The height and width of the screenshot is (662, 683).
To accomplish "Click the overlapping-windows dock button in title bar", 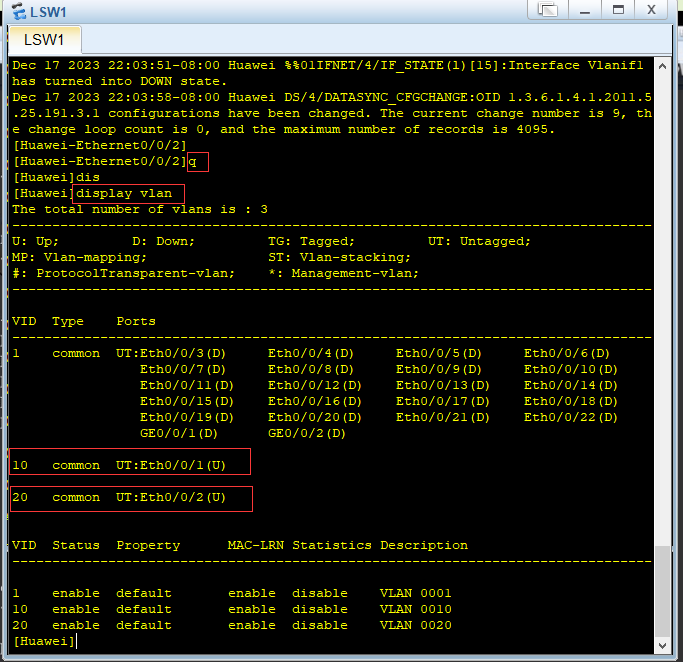I will click(548, 10).
